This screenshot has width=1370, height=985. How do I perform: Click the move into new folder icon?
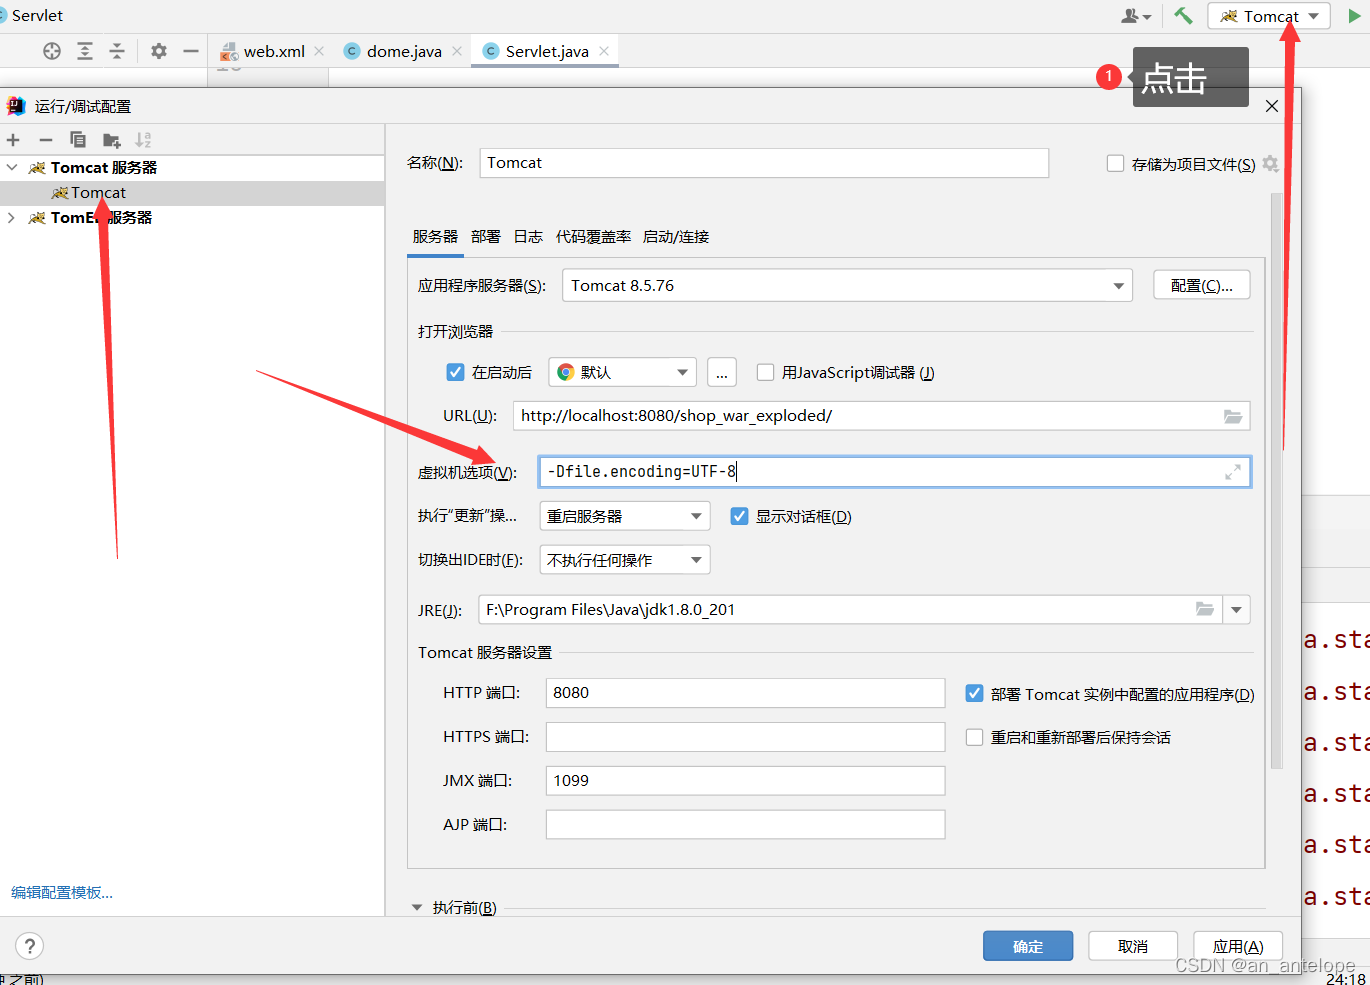pos(111,140)
